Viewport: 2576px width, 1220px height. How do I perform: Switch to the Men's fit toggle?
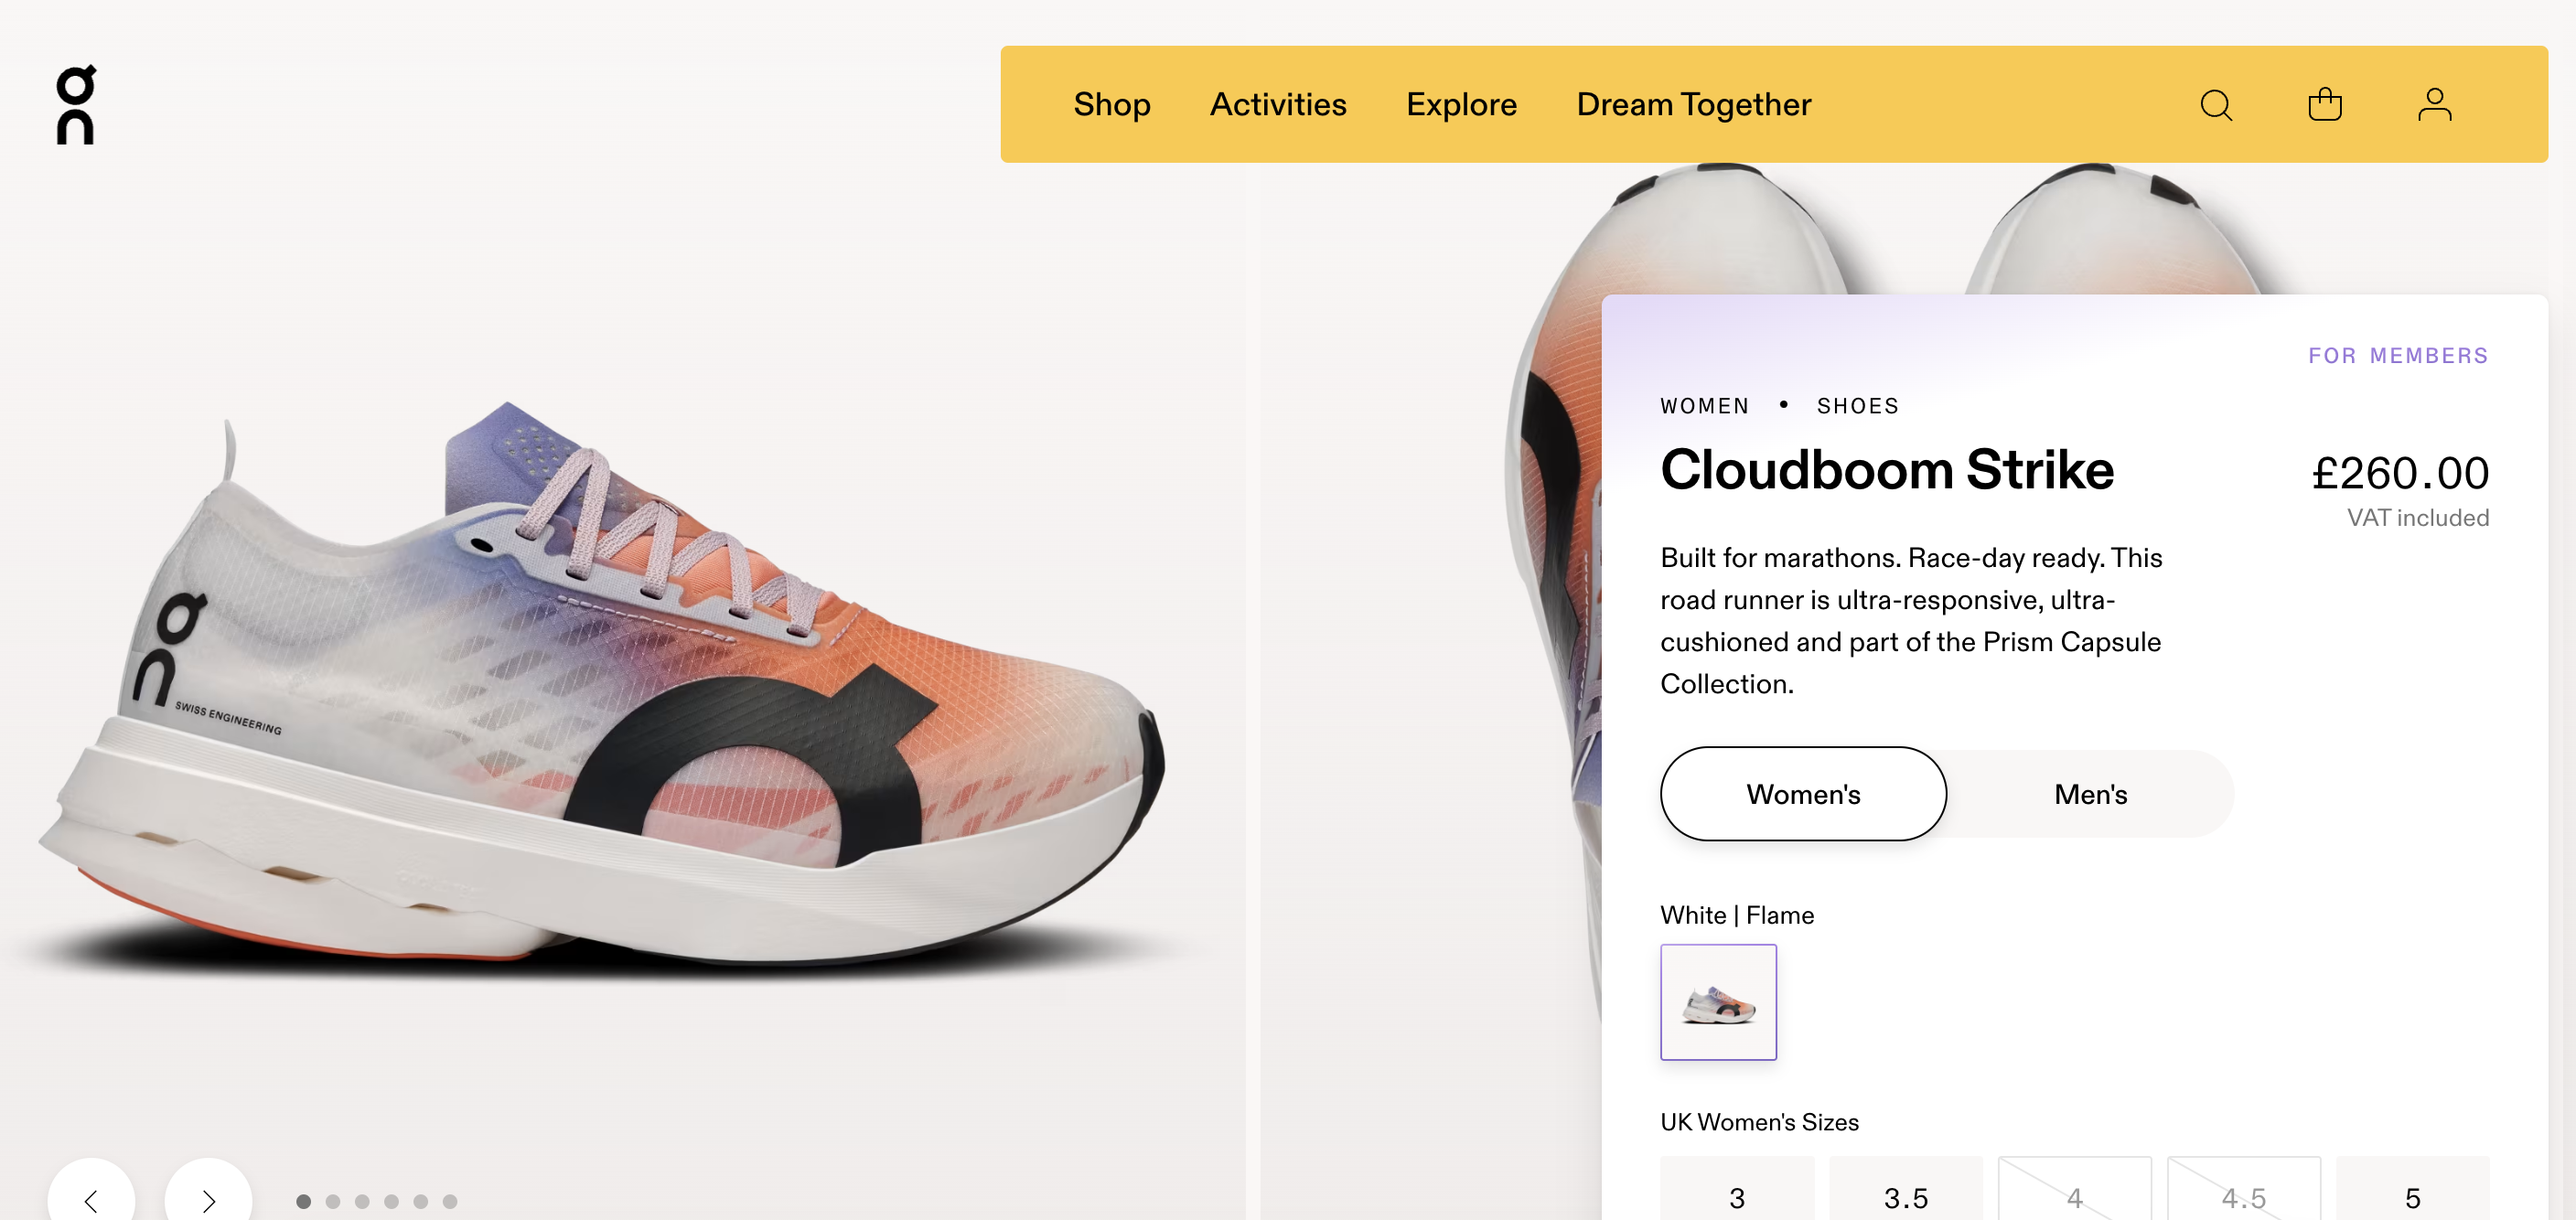tap(2090, 794)
